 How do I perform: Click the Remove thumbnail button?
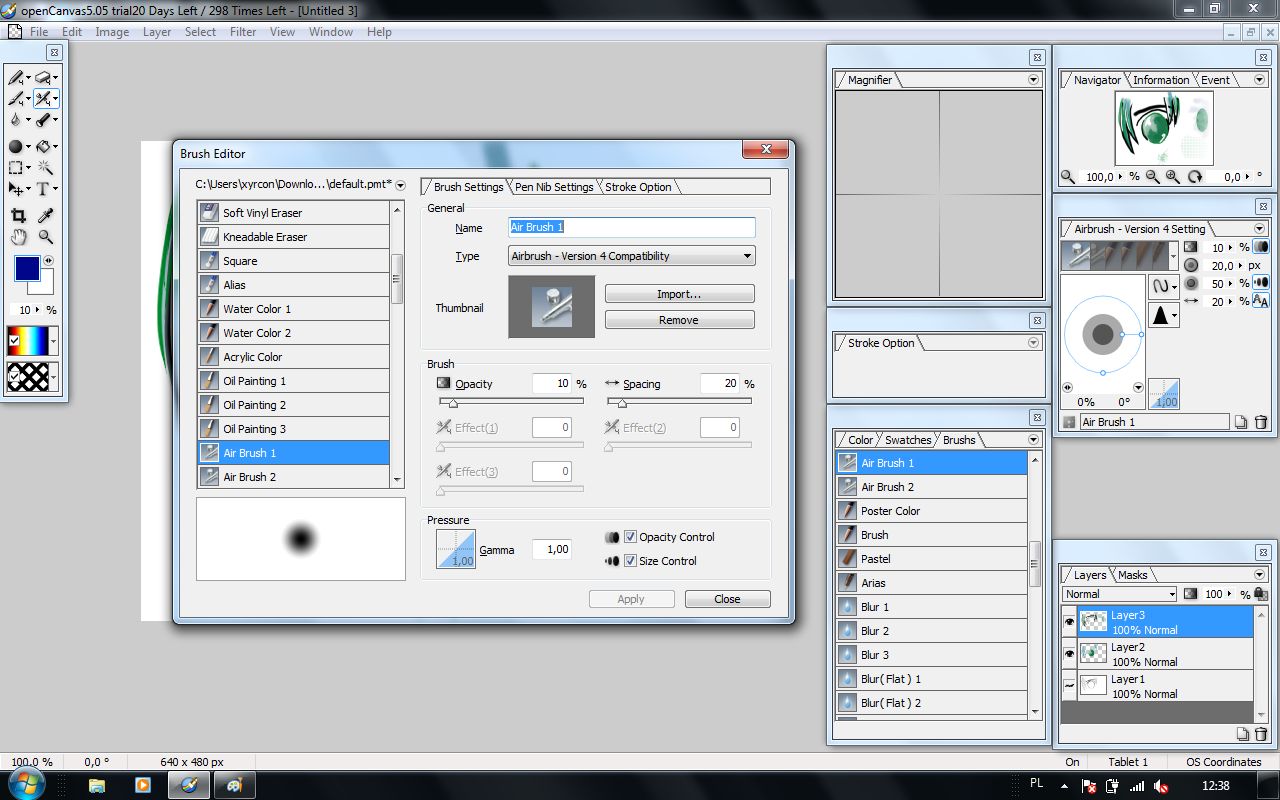pyautogui.click(x=679, y=320)
